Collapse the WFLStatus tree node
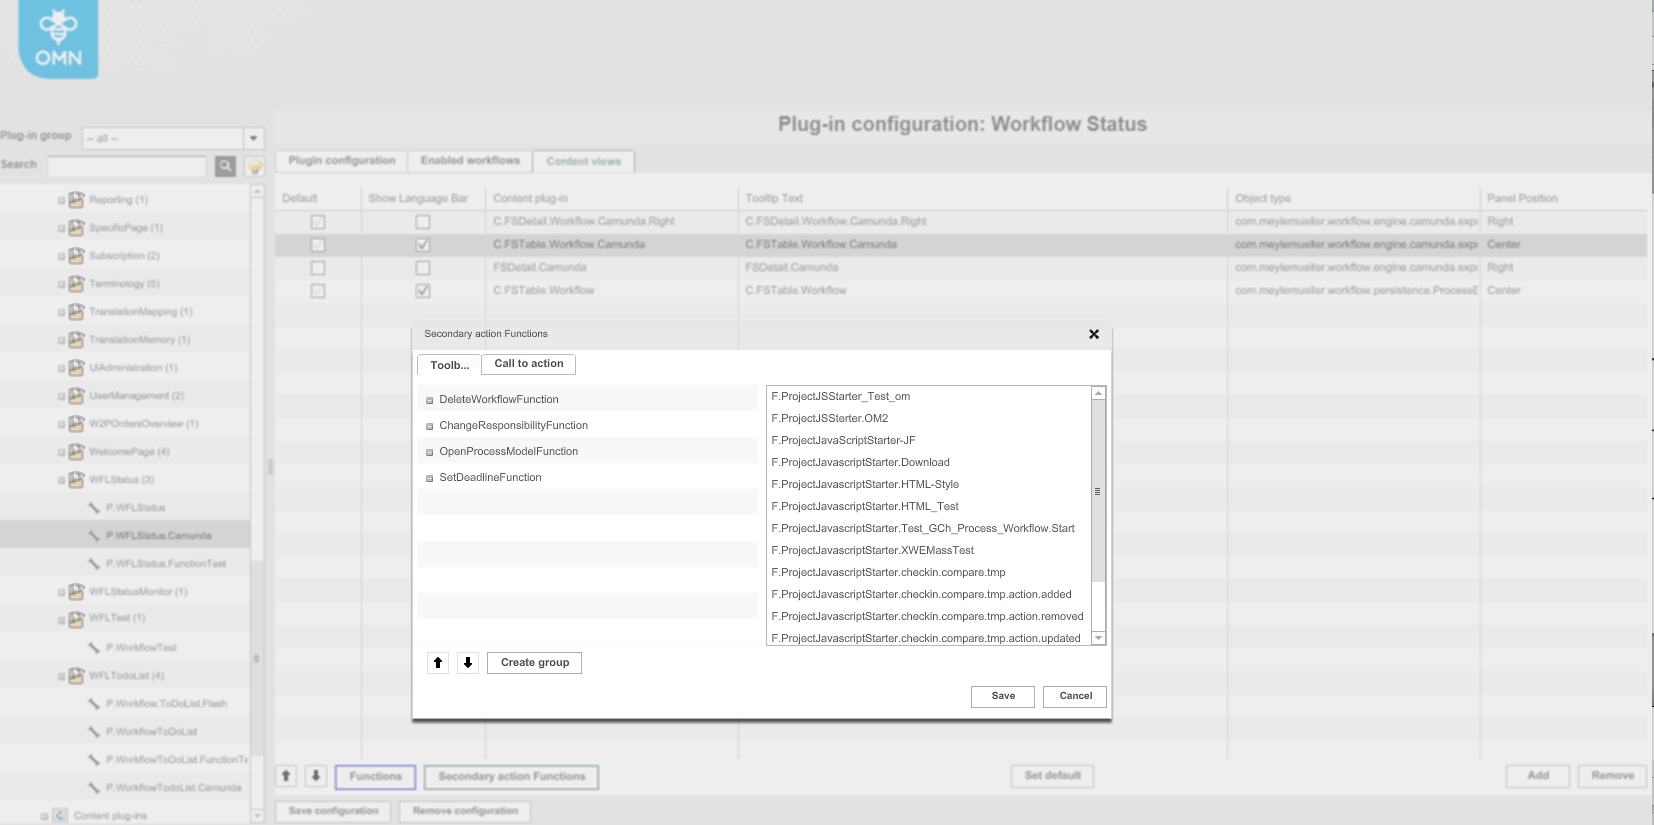The height and width of the screenshot is (825, 1654). click(x=61, y=480)
